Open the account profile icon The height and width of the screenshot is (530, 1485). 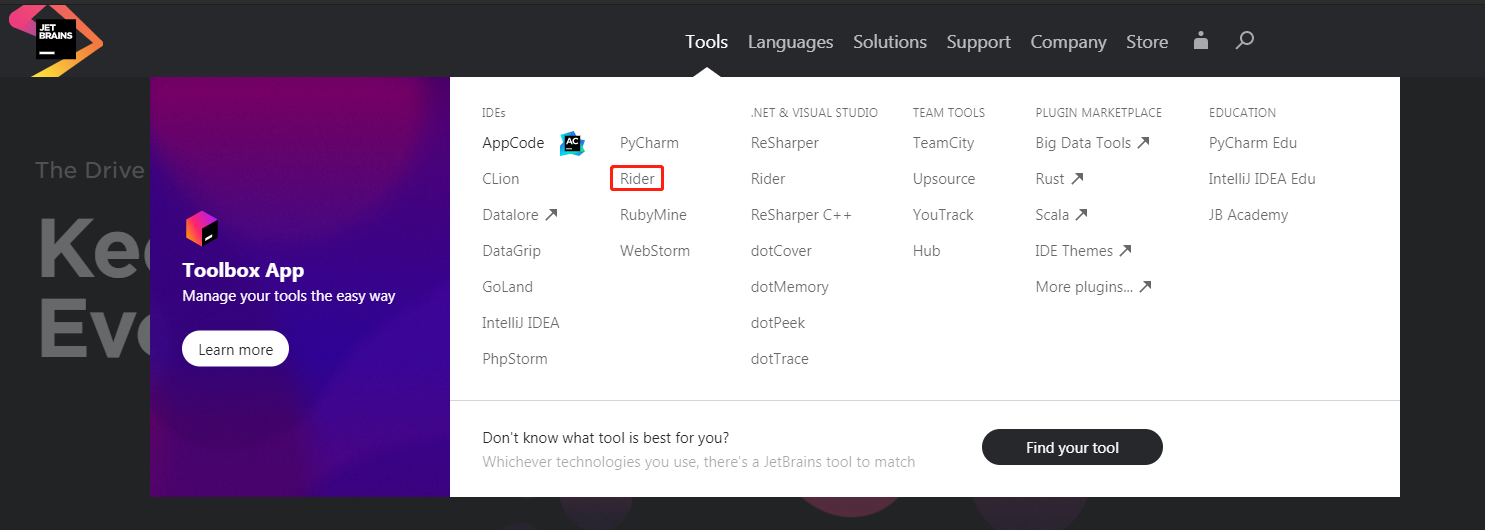1201,41
